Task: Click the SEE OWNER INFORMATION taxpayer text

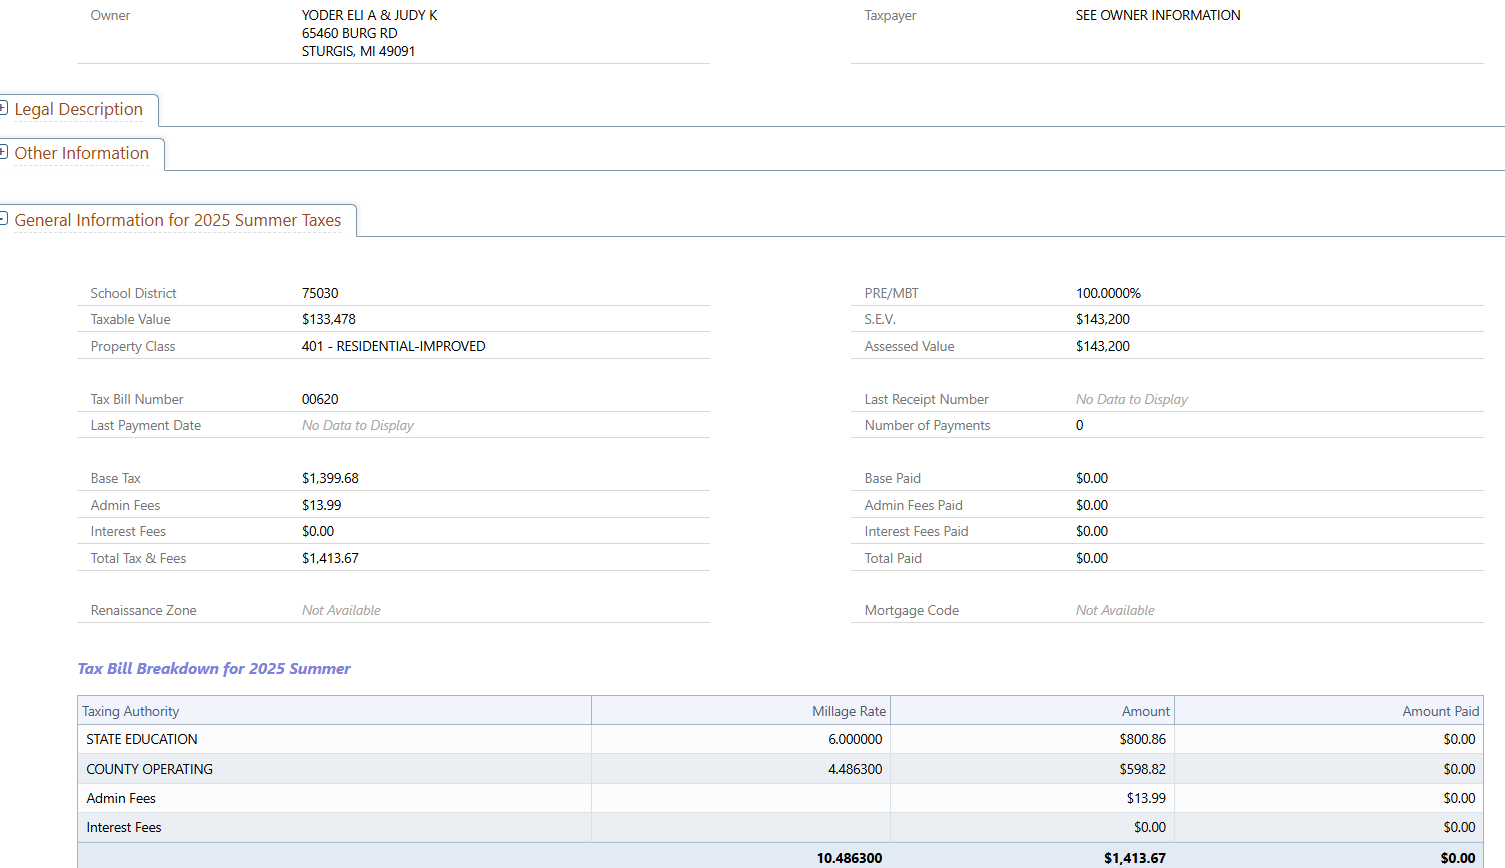Action: (x=1157, y=16)
